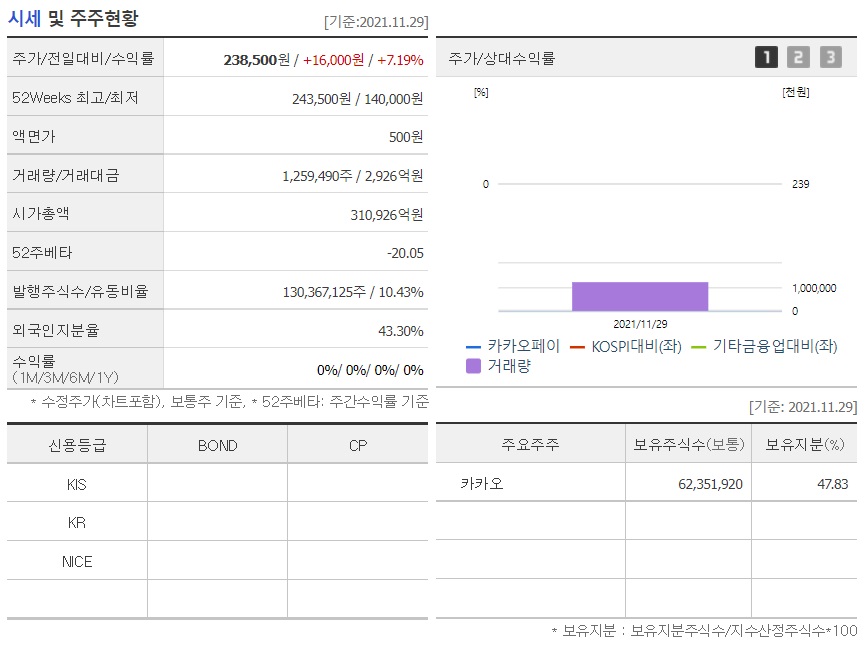This screenshot has height=647, width=865.
Task: Click the 500원 par value
Action: [x=406, y=137]
